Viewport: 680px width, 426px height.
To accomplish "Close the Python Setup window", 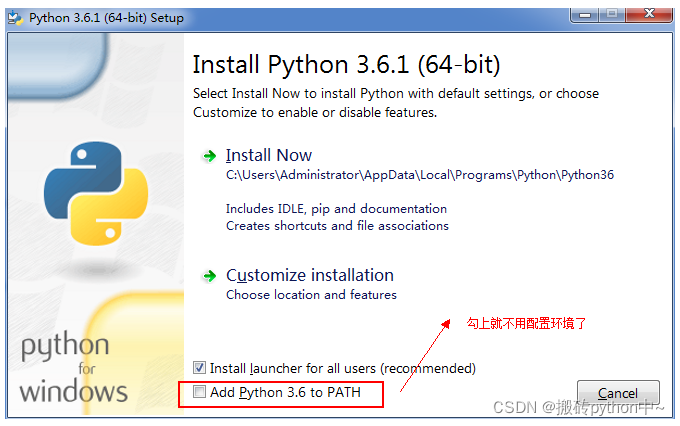I will 649,14.
